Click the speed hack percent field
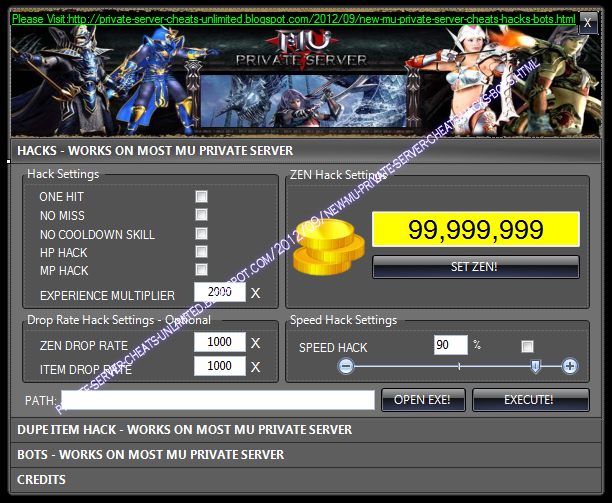The height and width of the screenshot is (503, 612). (451, 345)
